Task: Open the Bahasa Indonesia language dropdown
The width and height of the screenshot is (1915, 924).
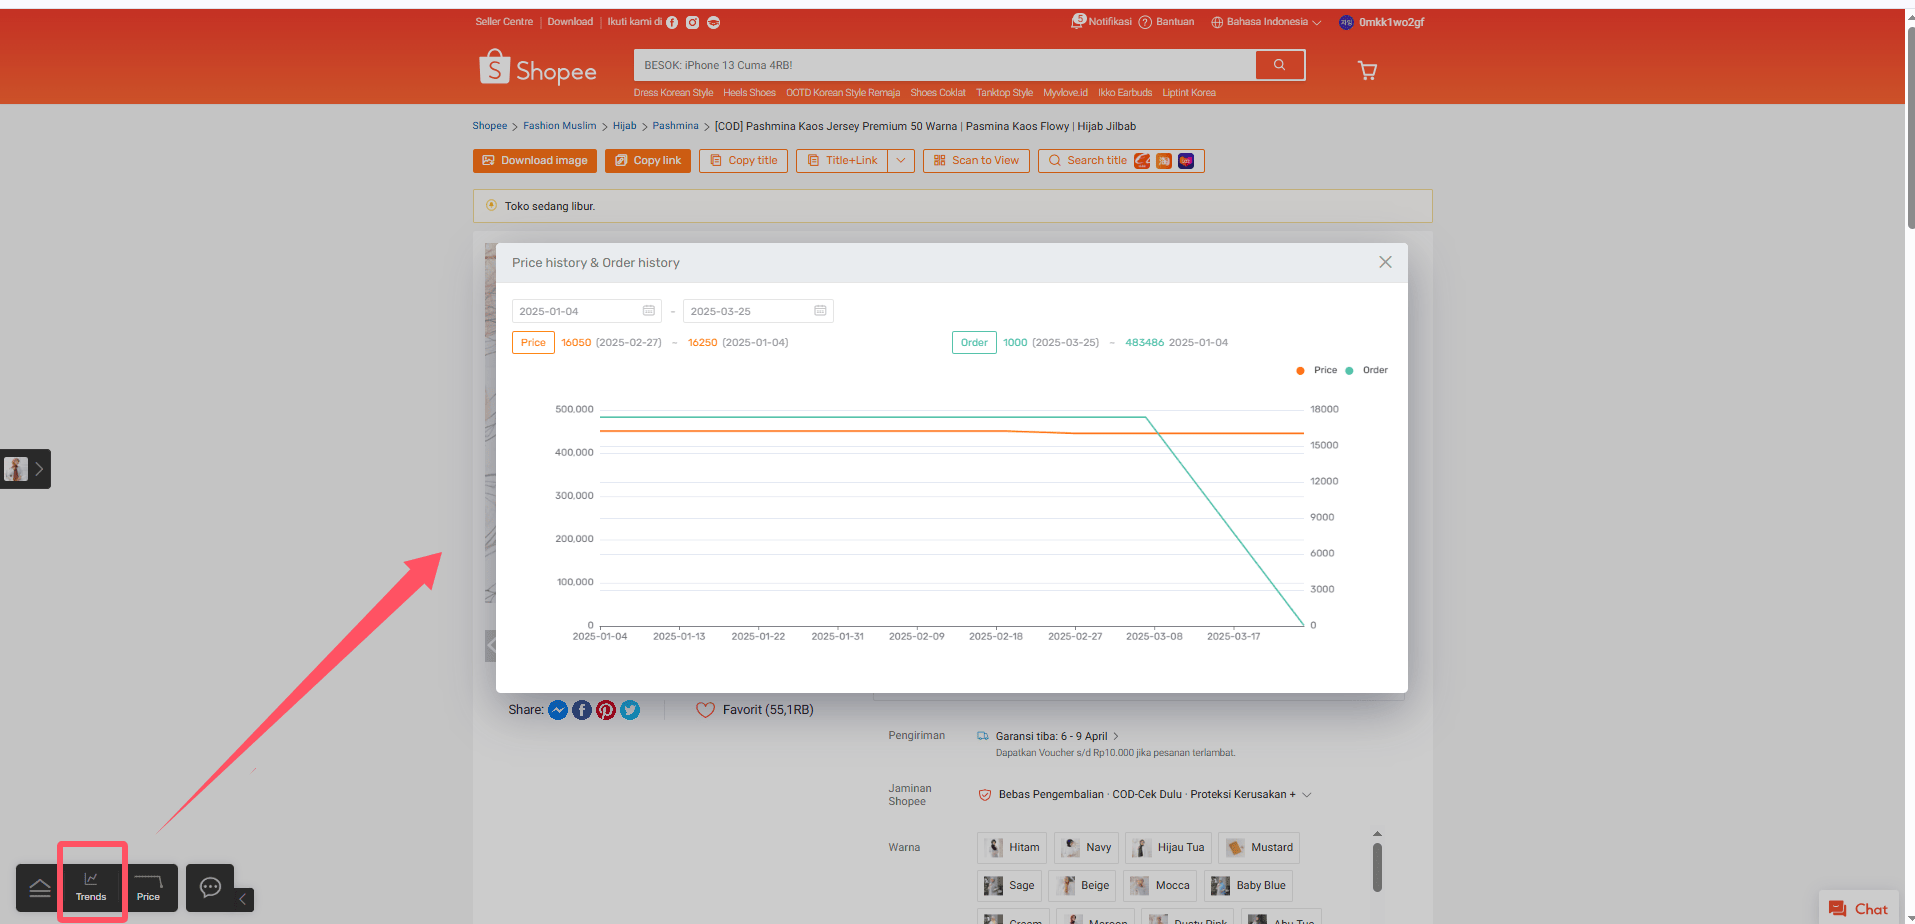Action: (x=1266, y=22)
